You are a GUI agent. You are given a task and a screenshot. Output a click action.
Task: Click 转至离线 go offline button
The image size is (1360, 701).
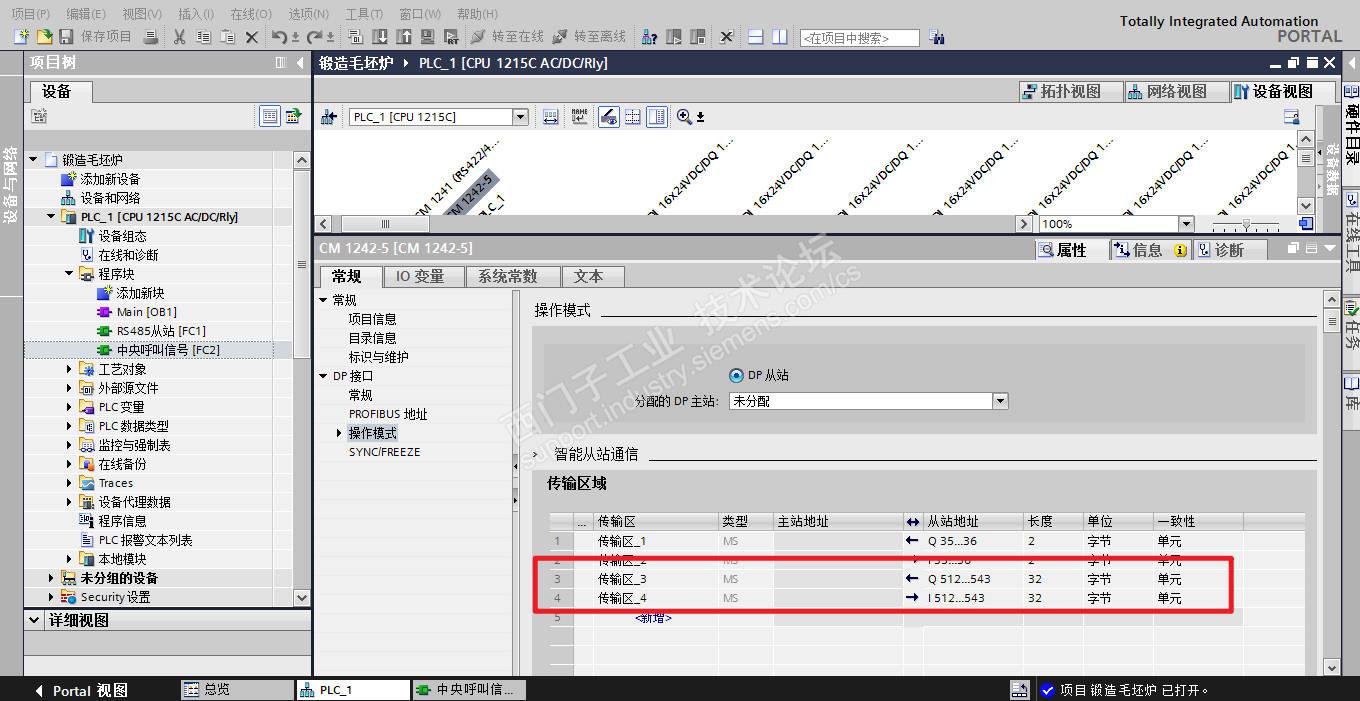pos(589,36)
